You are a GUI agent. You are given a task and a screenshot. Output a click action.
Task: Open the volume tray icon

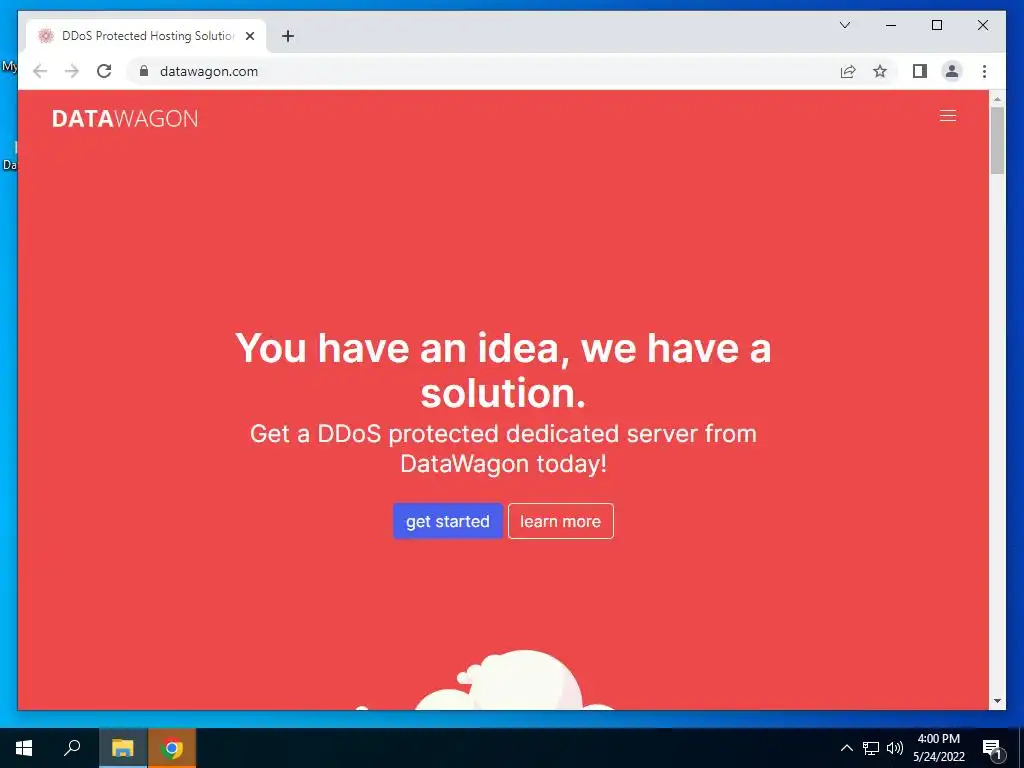[895, 748]
